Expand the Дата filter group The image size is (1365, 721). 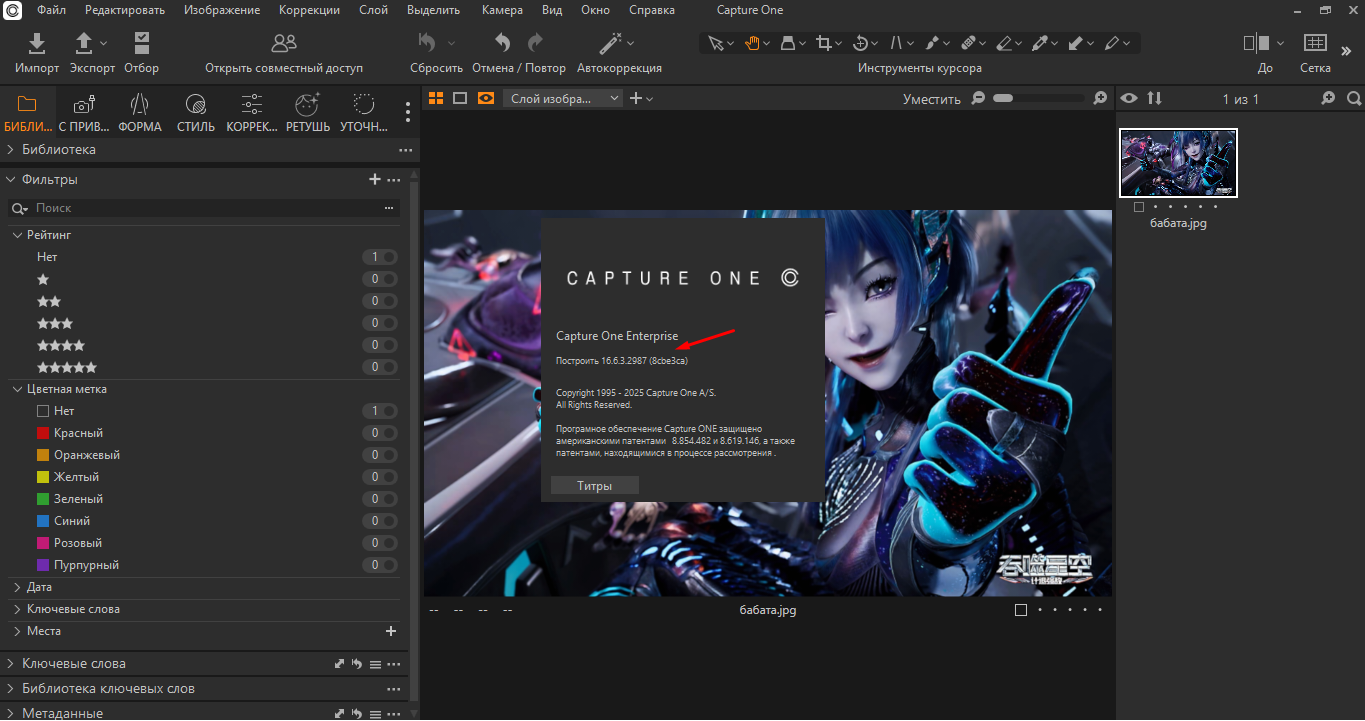[x=17, y=587]
